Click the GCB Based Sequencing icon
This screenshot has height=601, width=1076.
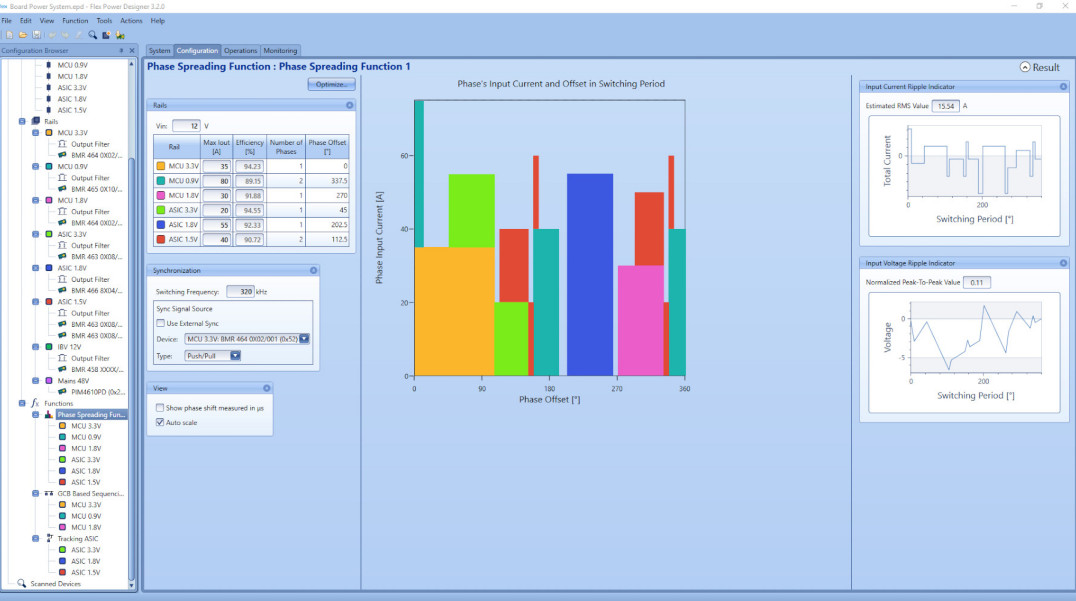pyautogui.click(x=49, y=493)
